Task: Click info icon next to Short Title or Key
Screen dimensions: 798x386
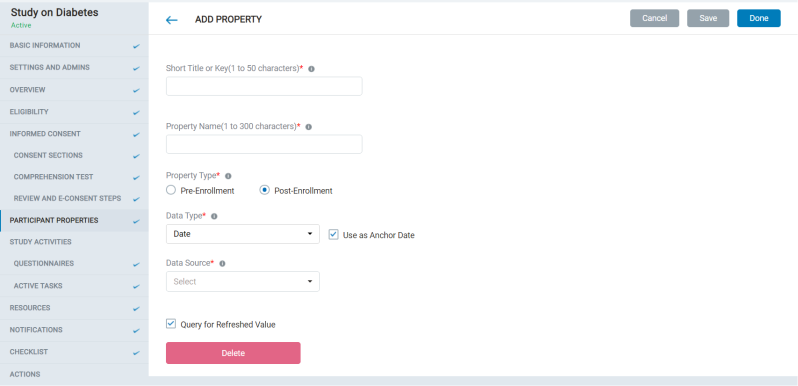Action: click(311, 69)
